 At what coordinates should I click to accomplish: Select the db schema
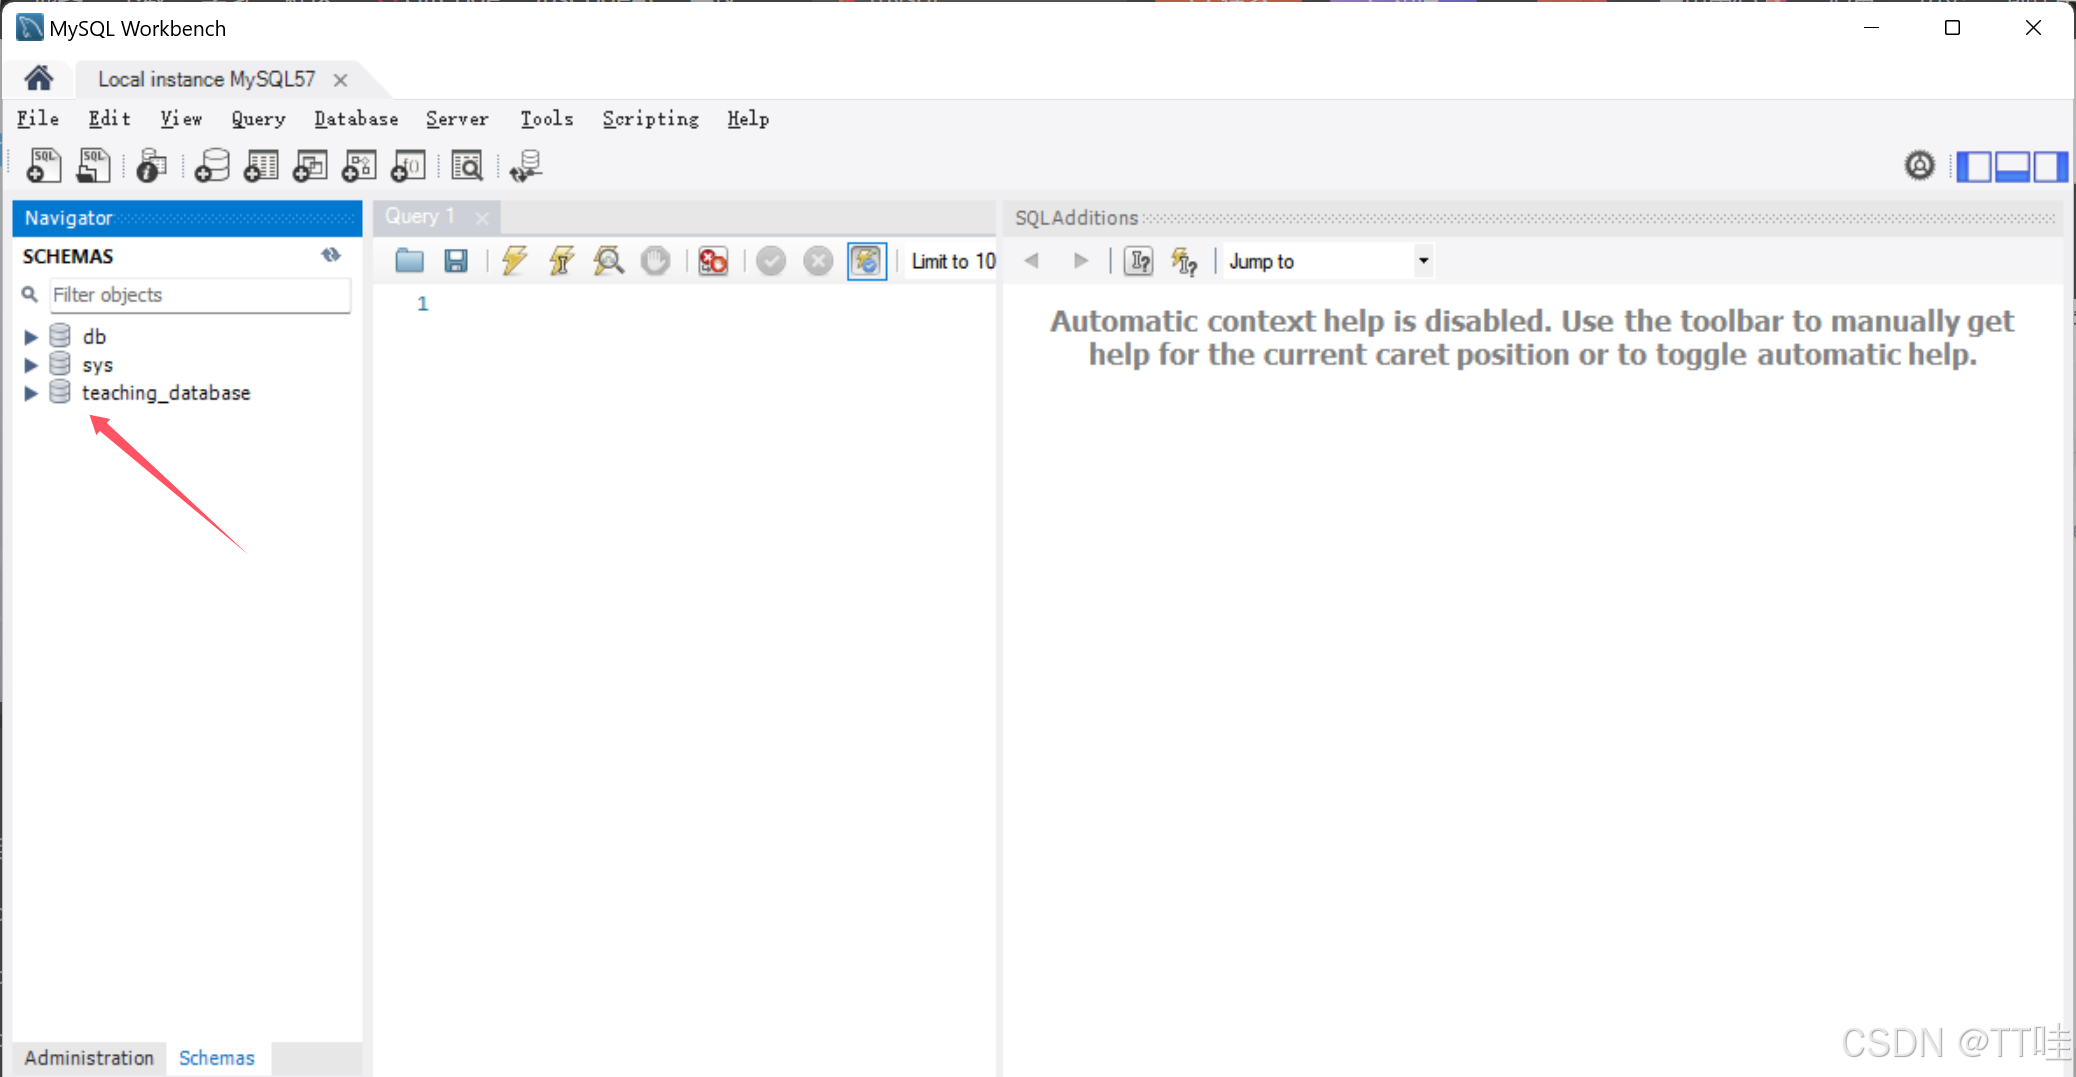[94, 337]
